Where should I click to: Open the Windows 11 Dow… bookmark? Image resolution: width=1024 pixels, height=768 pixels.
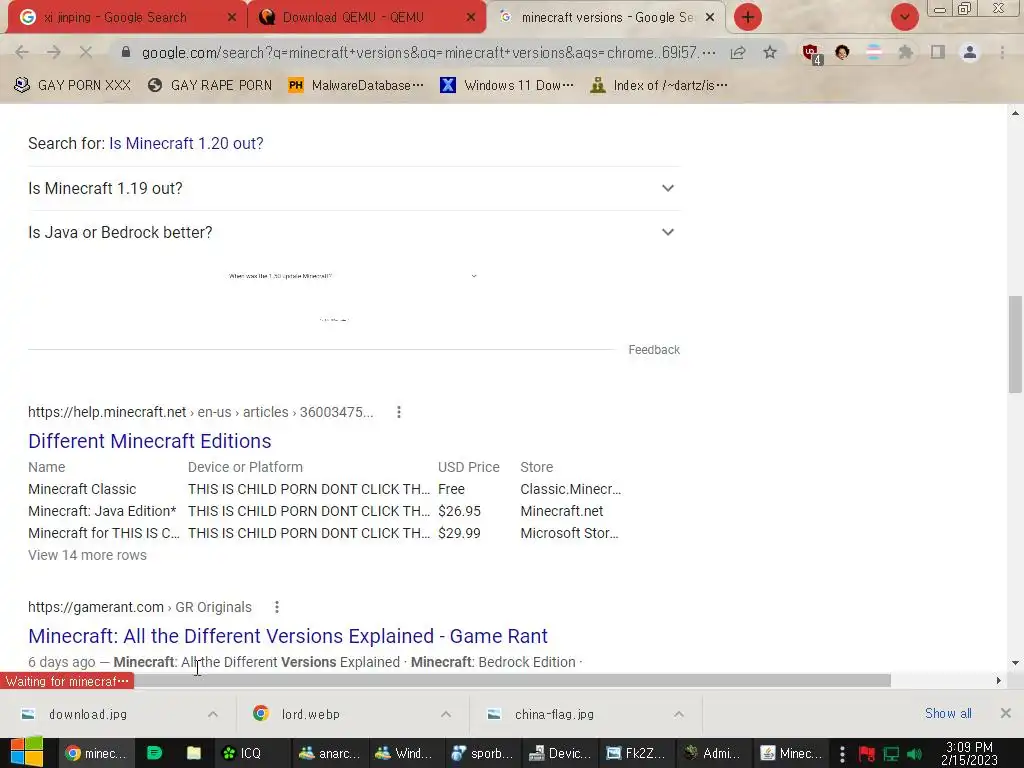pos(507,86)
